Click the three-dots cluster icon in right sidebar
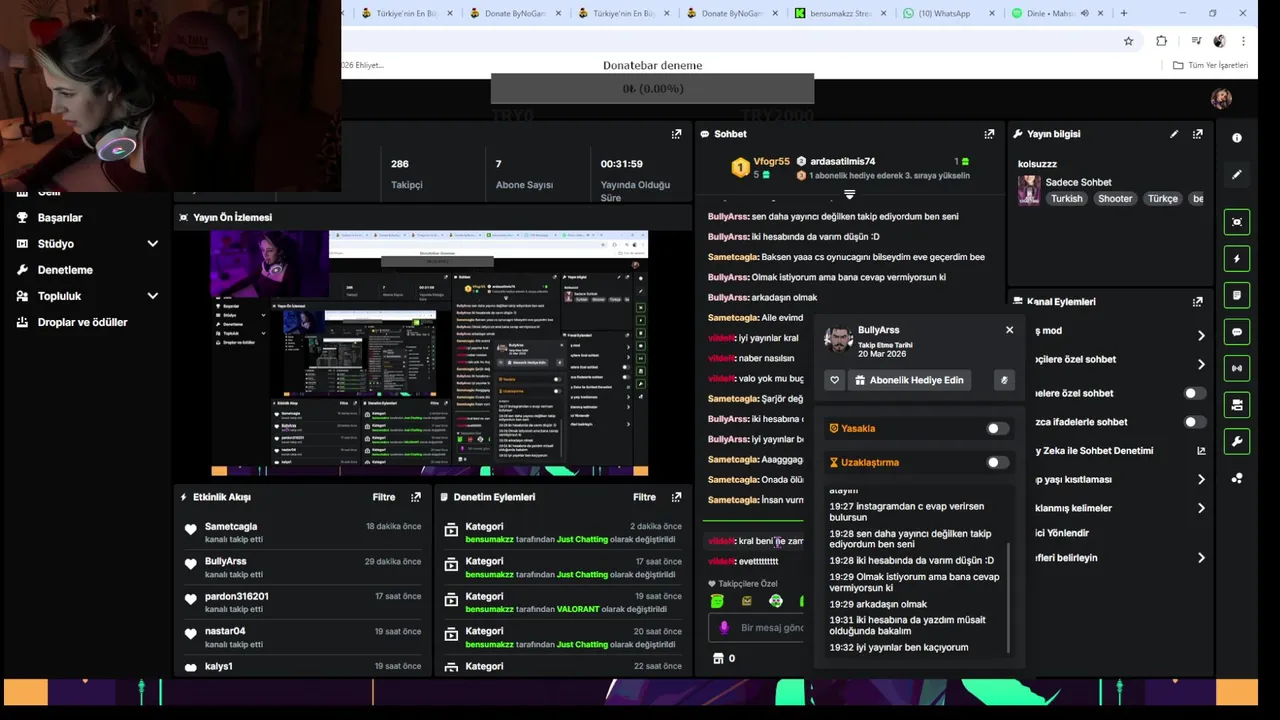This screenshot has width=1280, height=720. pyautogui.click(x=1237, y=478)
